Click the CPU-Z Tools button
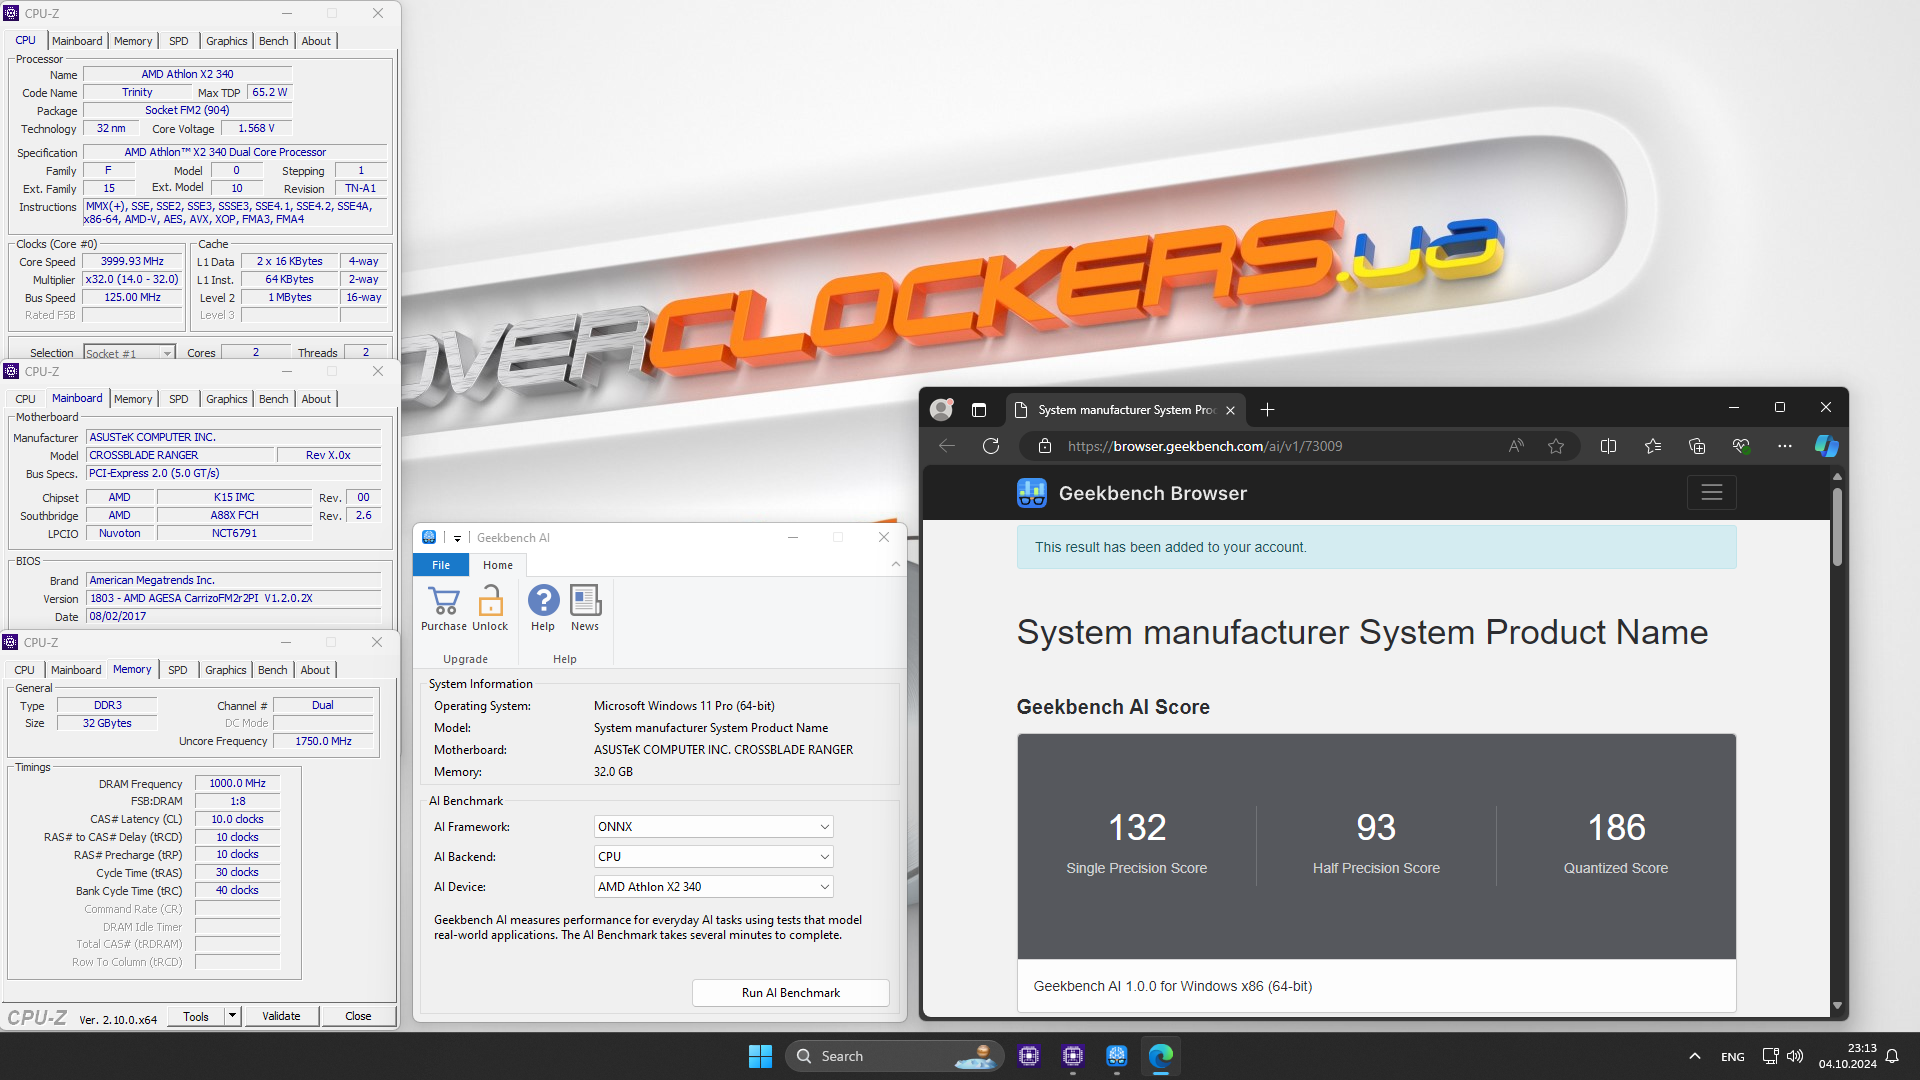Screen dimensions: 1920x1080 point(196,1016)
